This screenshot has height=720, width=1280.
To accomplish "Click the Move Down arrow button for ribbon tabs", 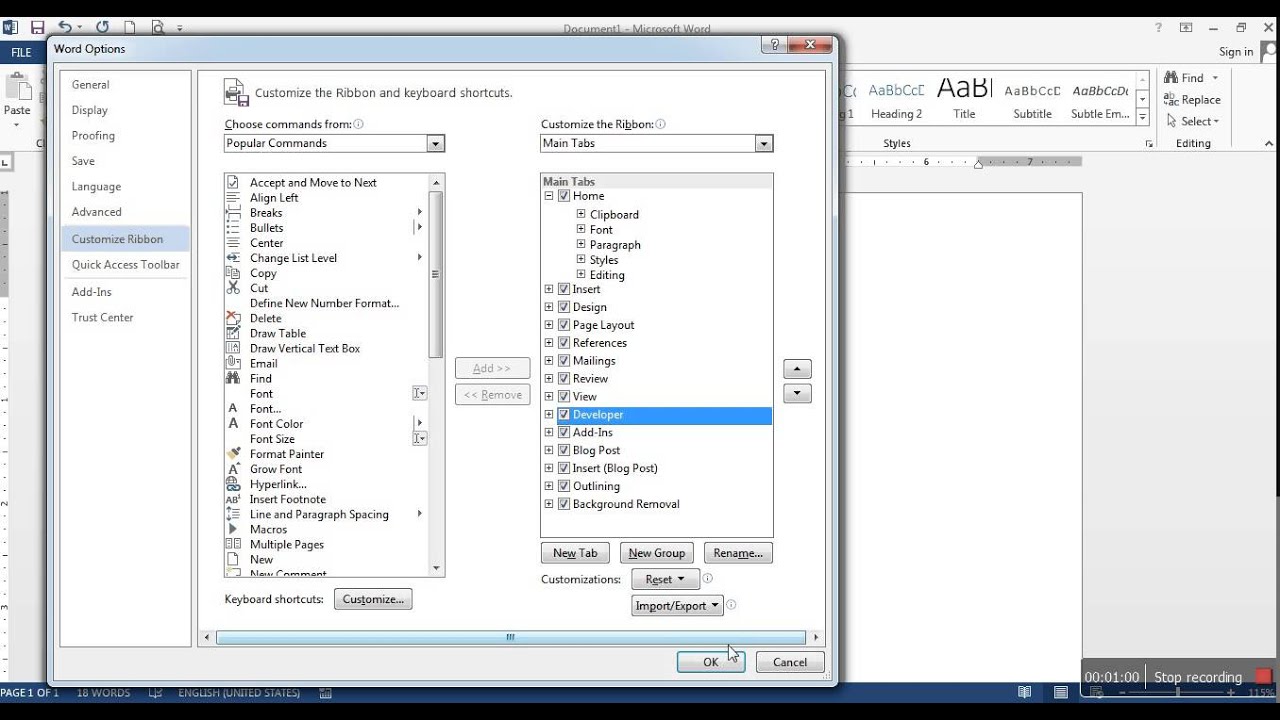I will 797,393.
